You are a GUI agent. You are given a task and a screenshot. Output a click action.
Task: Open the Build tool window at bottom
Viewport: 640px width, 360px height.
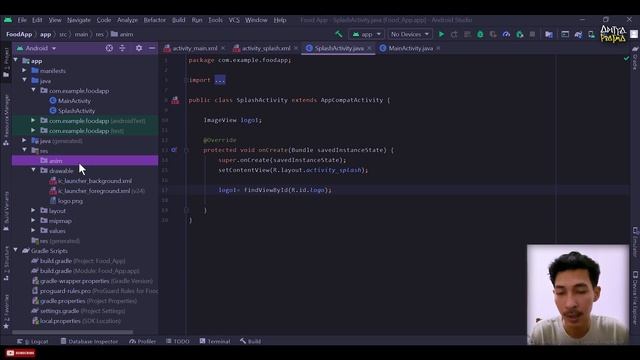(251, 341)
